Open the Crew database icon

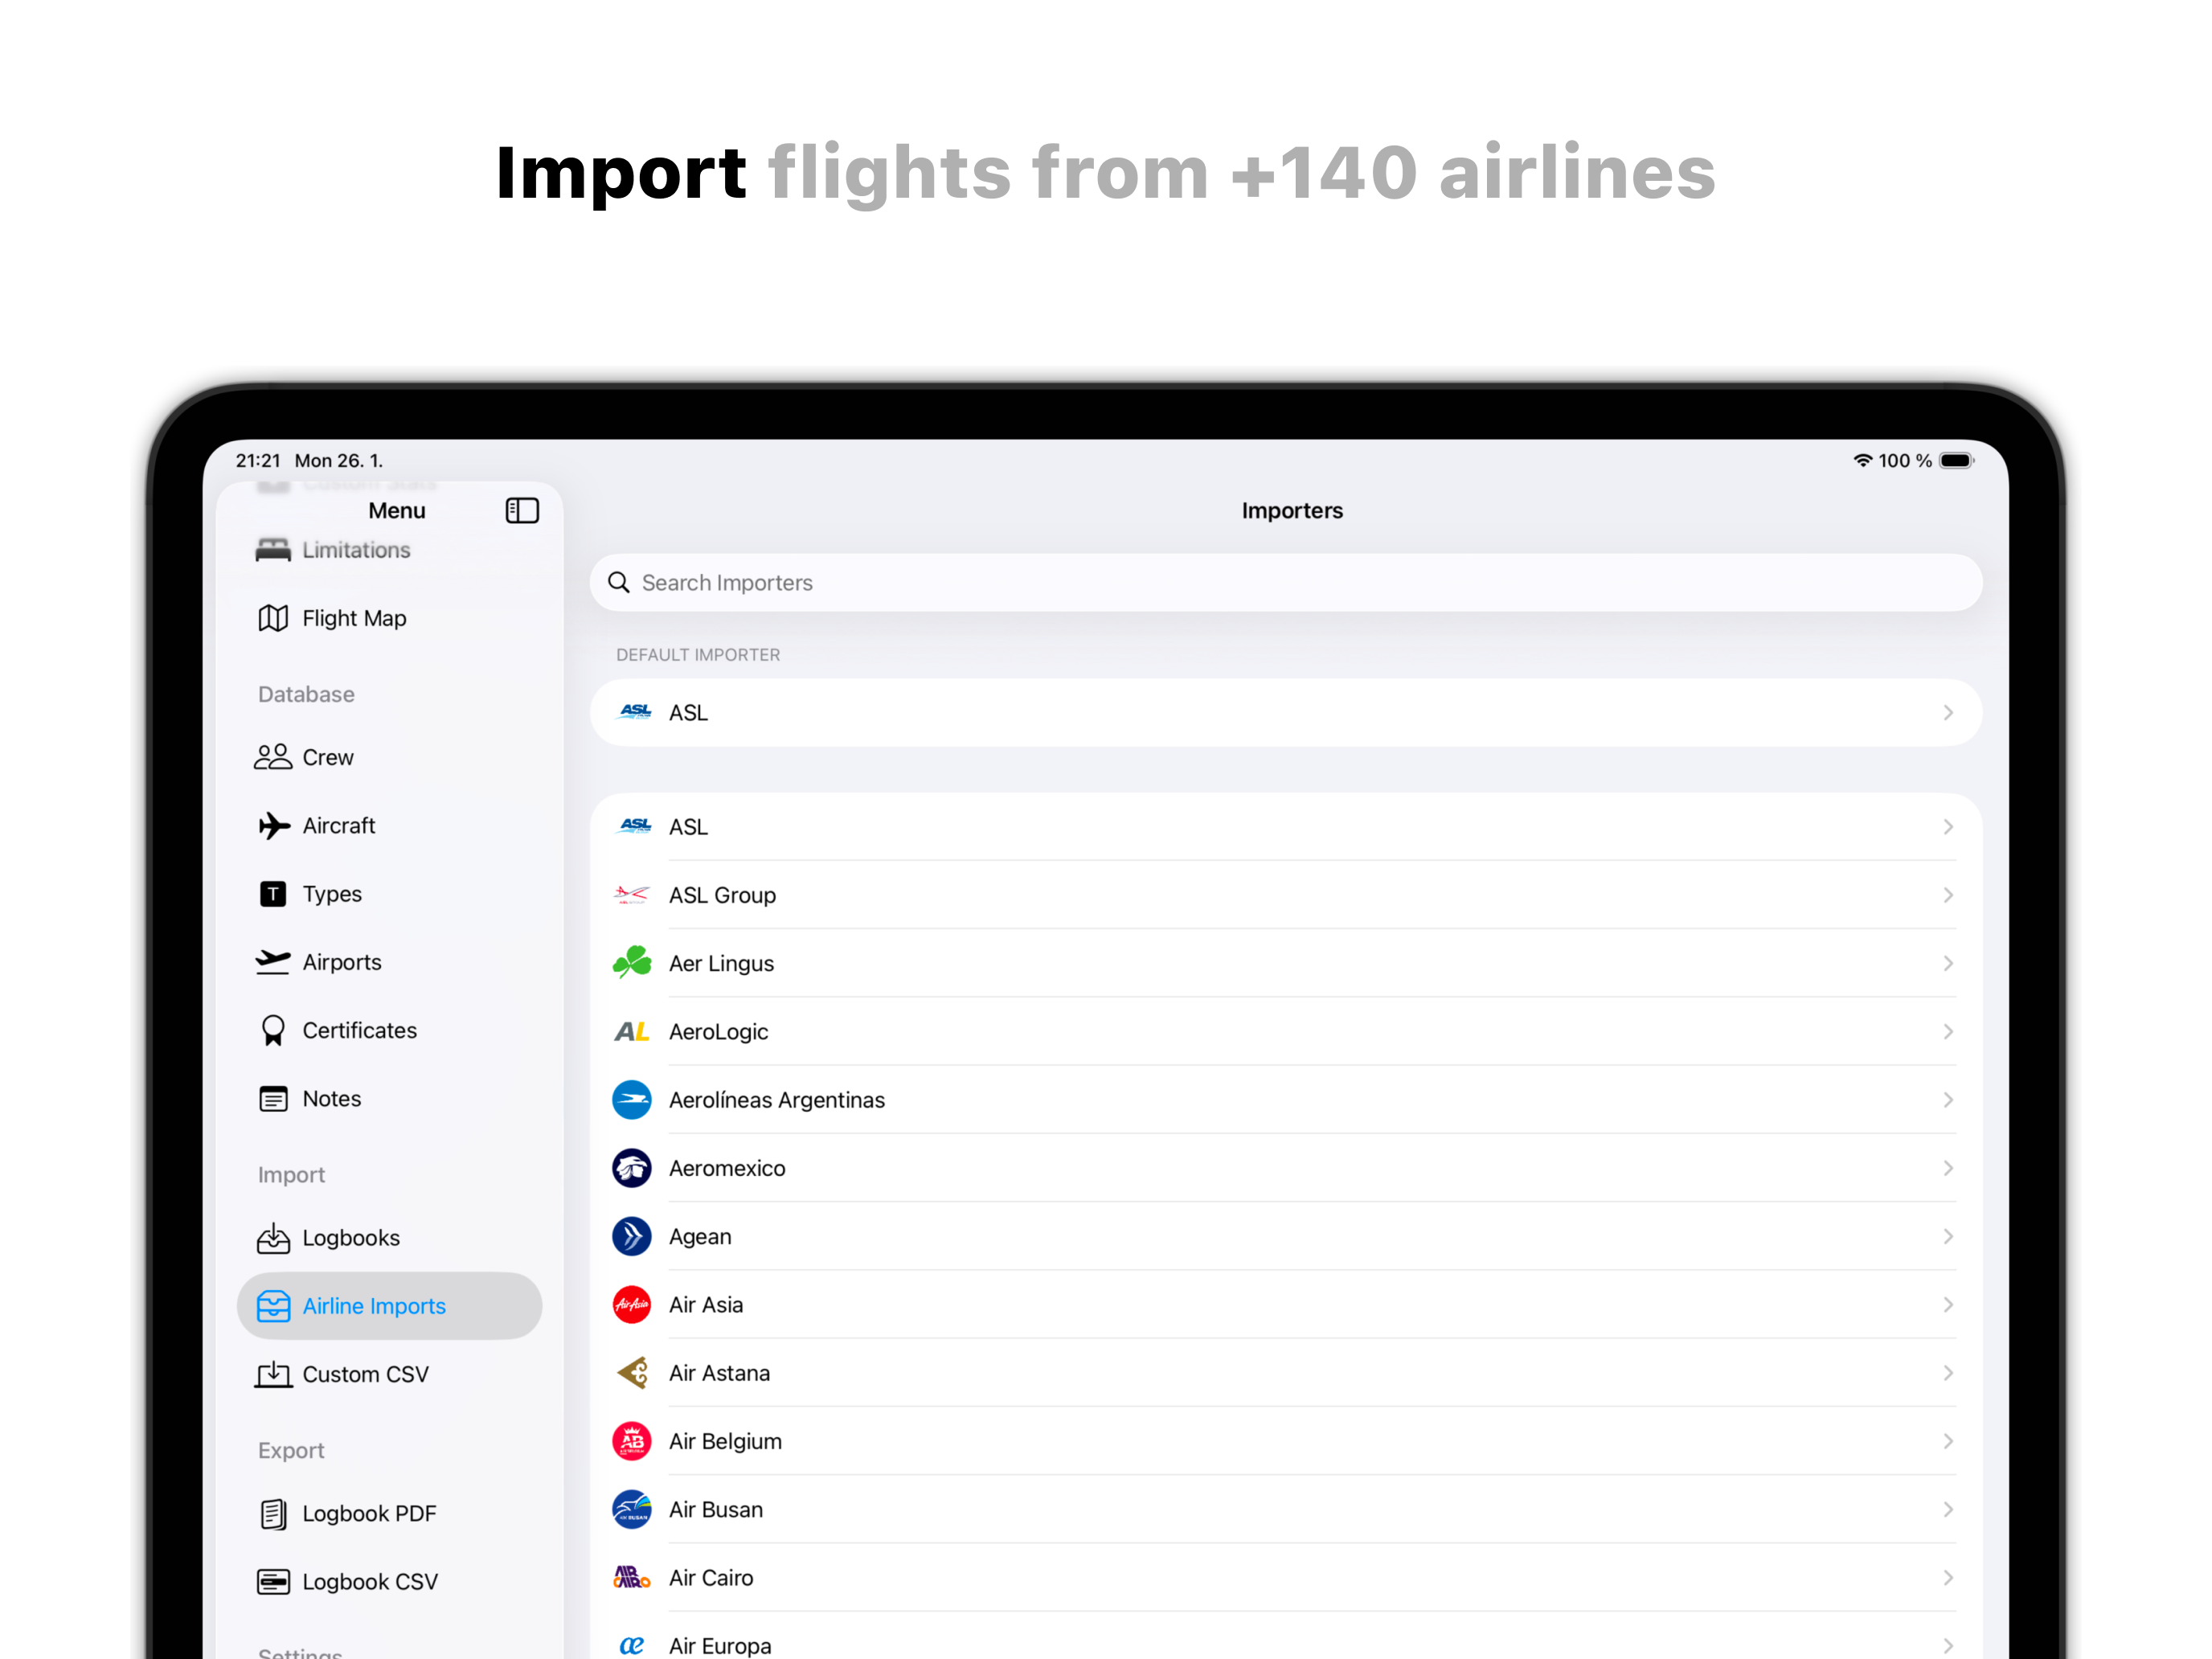click(273, 757)
